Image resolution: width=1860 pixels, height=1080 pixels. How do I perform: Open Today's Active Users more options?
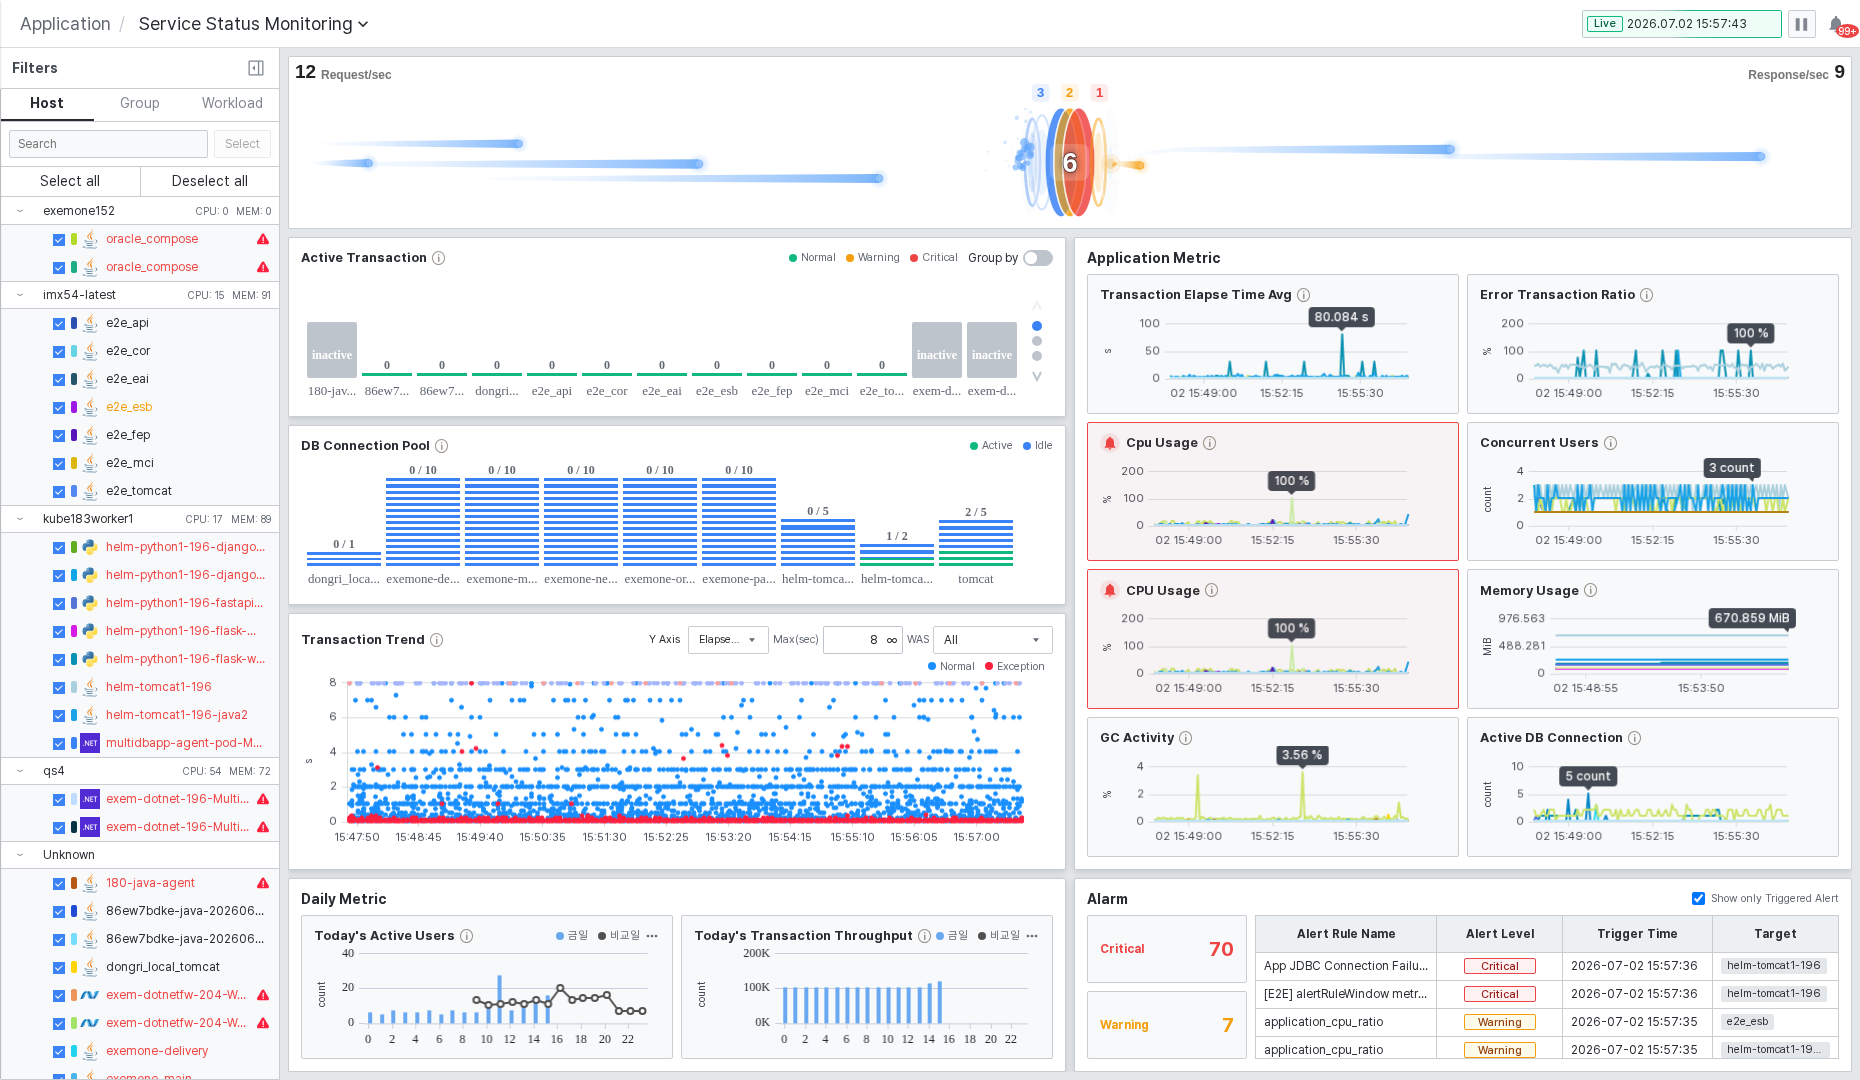[x=652, y=936]
